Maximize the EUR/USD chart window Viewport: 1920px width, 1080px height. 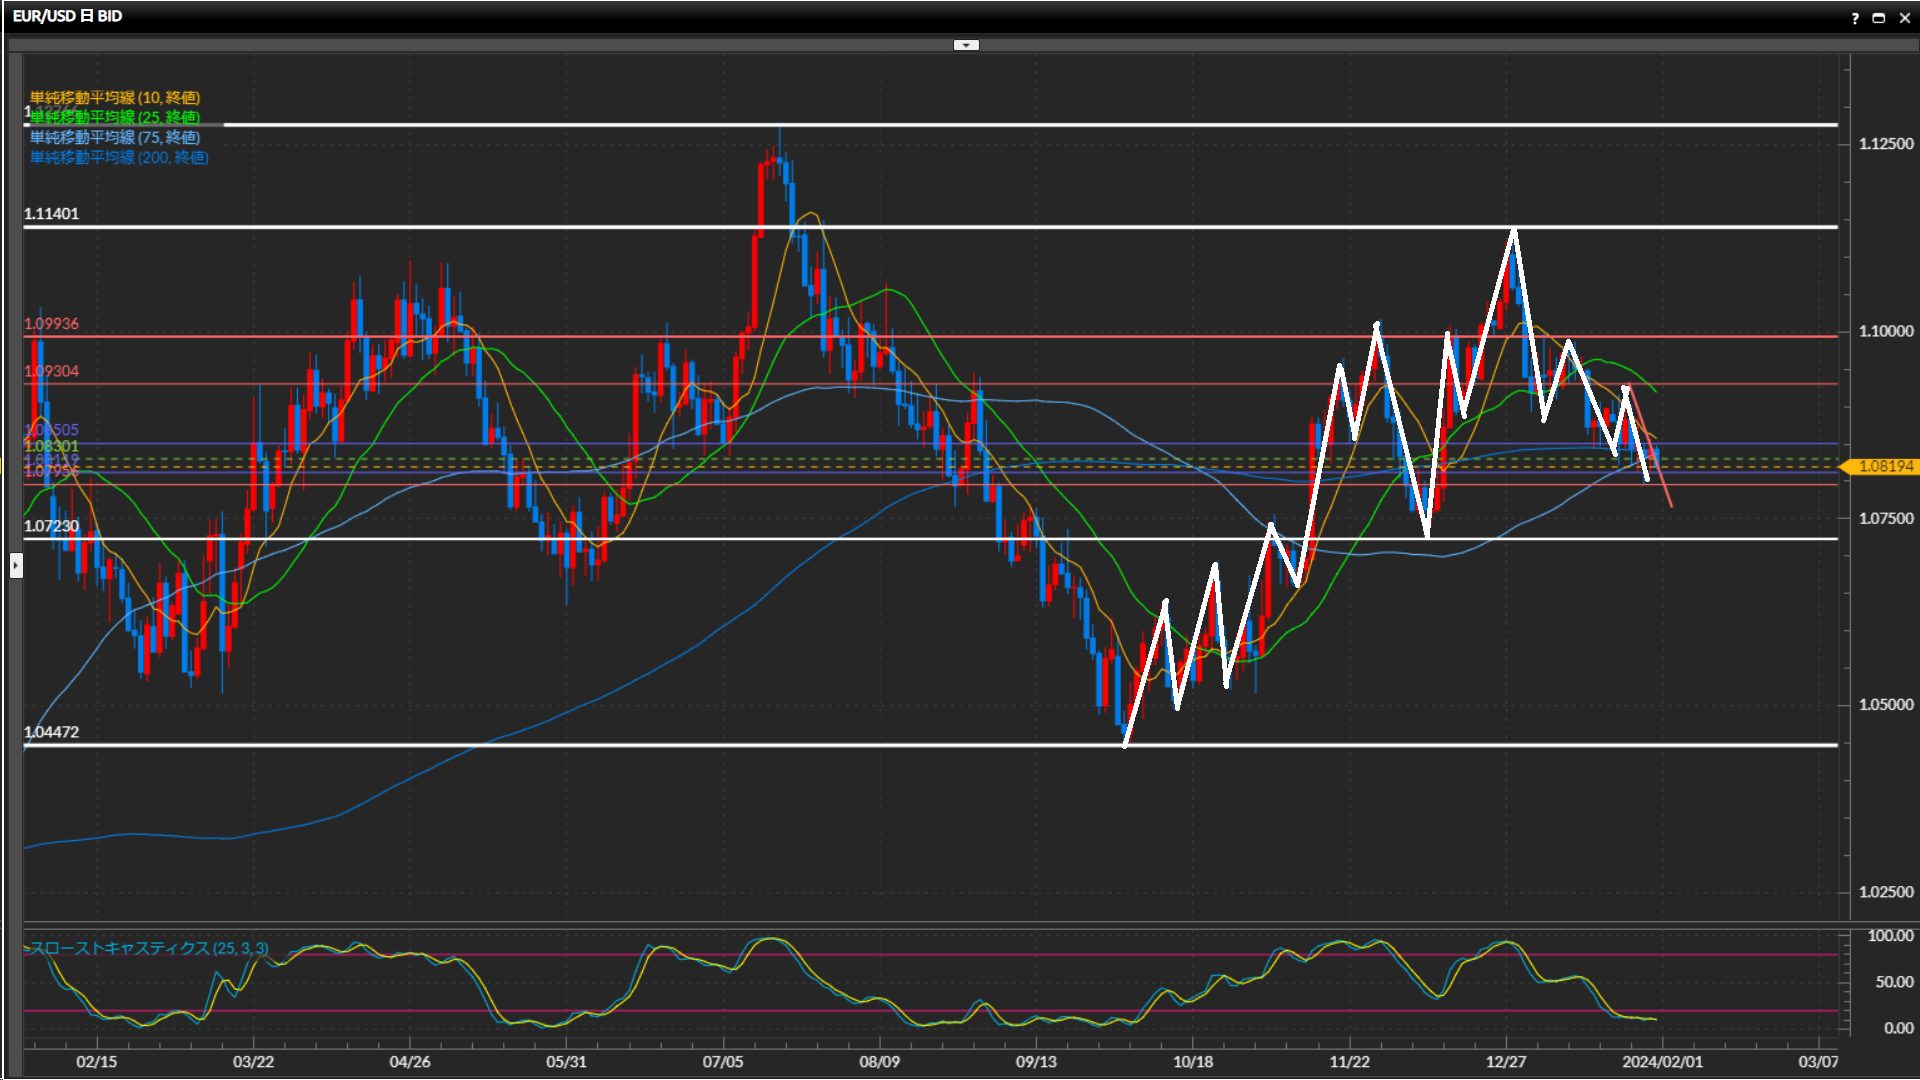tap(1878, 18)
